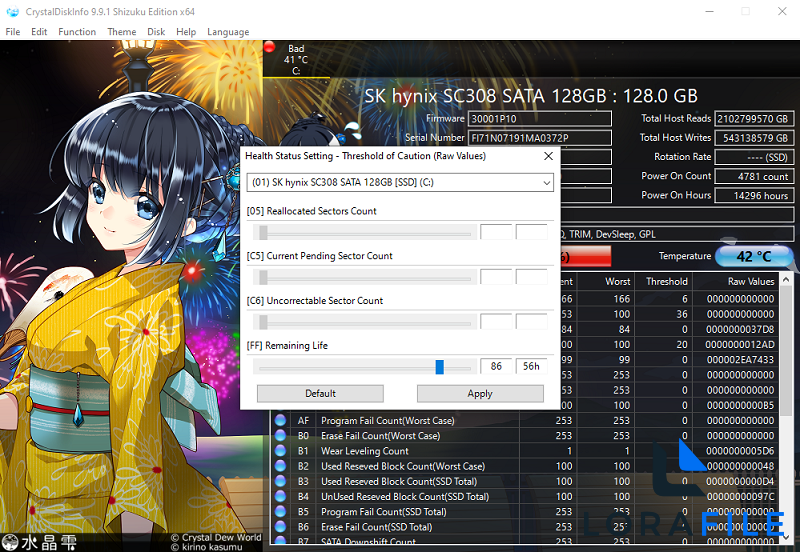Click the raw value 0000000037D8
The width and height of the screenshot is (800, 552).
pyautogui.click(x=740, y=329)
